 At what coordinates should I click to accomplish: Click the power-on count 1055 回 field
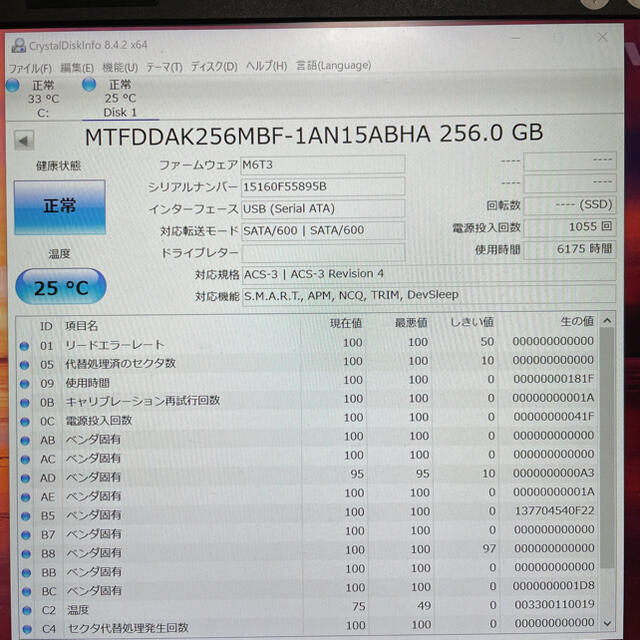[x=570, y=227]
